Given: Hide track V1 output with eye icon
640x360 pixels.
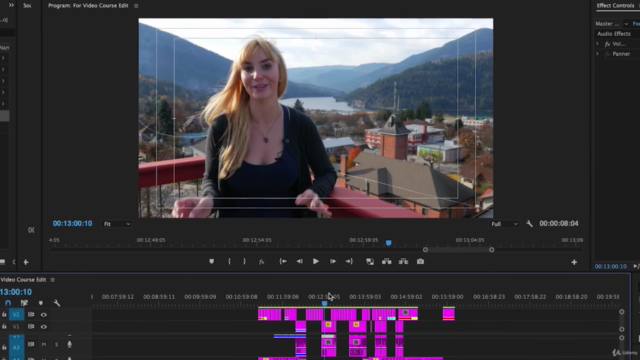Looking at the screenshot, I should click(x=44, y=327).
